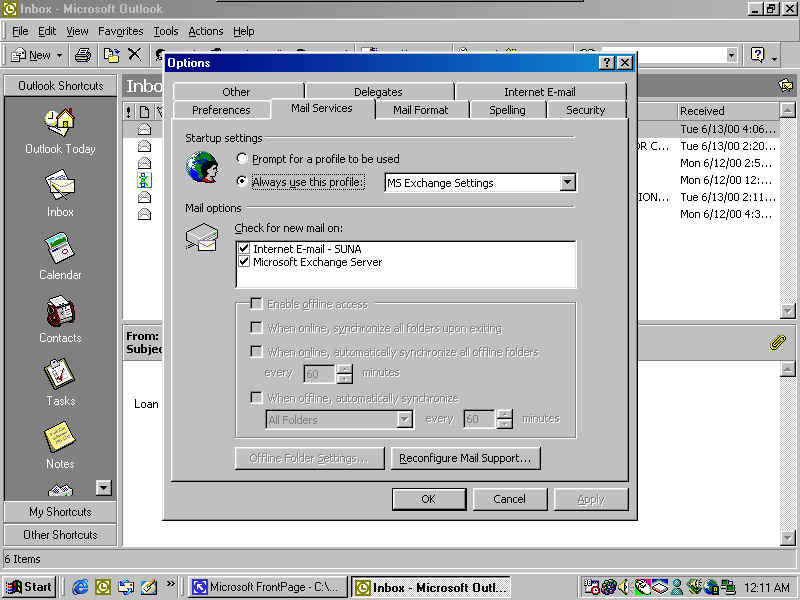Switch to the Internet E-mail tab
800x600 pixels.
coord(540,92)
